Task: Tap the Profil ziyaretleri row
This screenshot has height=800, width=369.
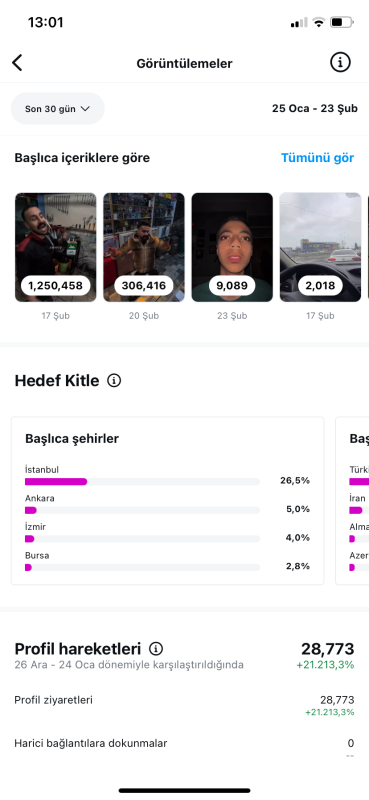Action: tap(184, 705)
